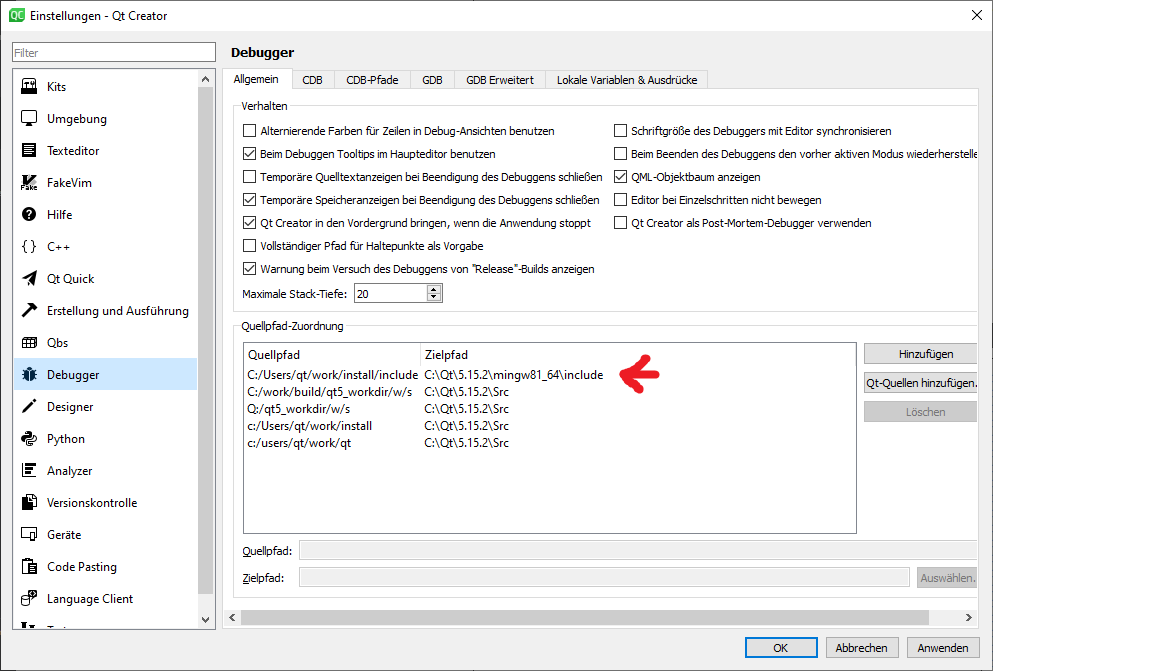
Task: Click the Quellpfad input field
Action: 638,550
